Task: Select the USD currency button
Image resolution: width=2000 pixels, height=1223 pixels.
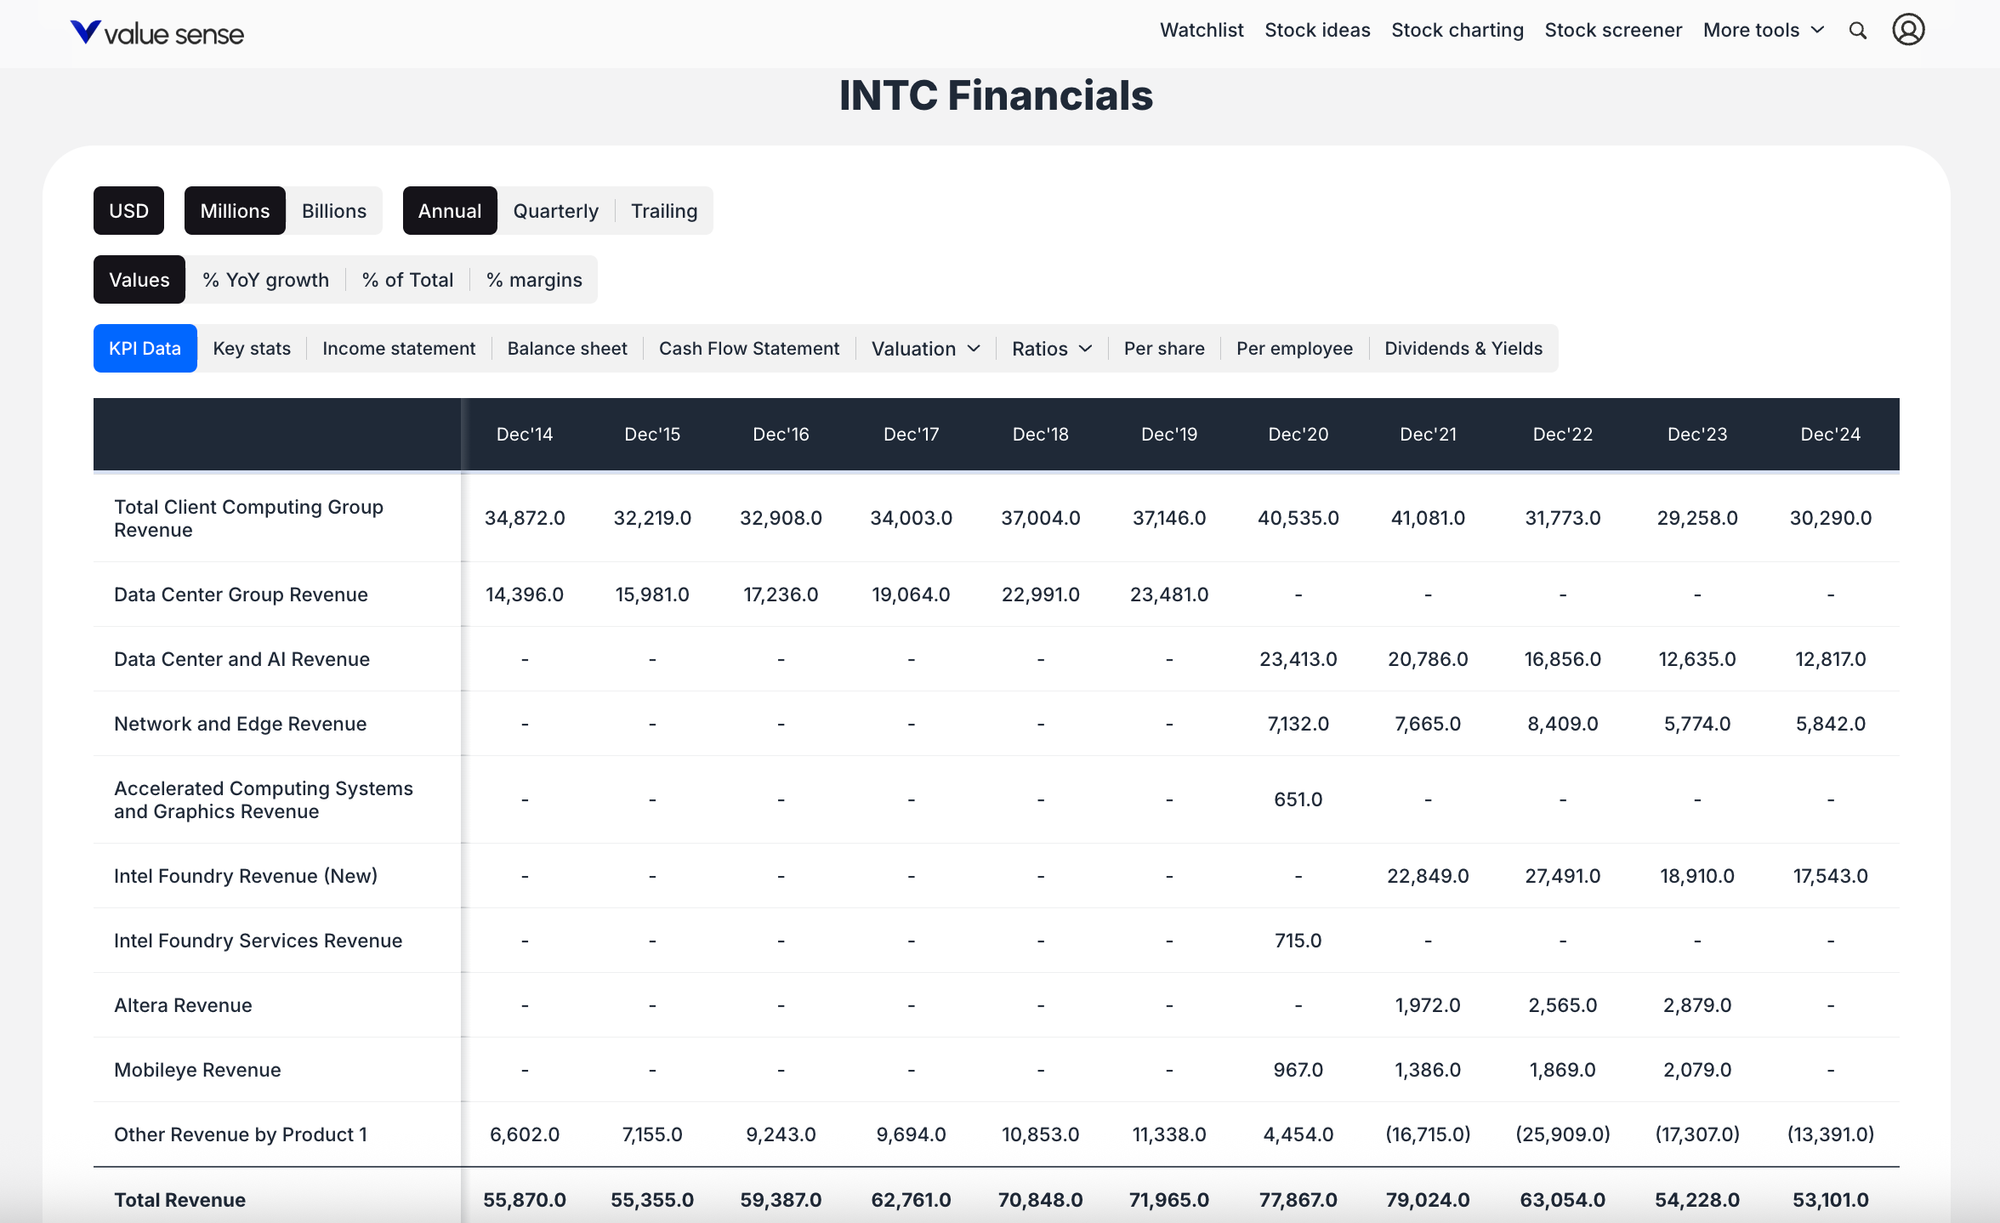Action: pos(128,210)
